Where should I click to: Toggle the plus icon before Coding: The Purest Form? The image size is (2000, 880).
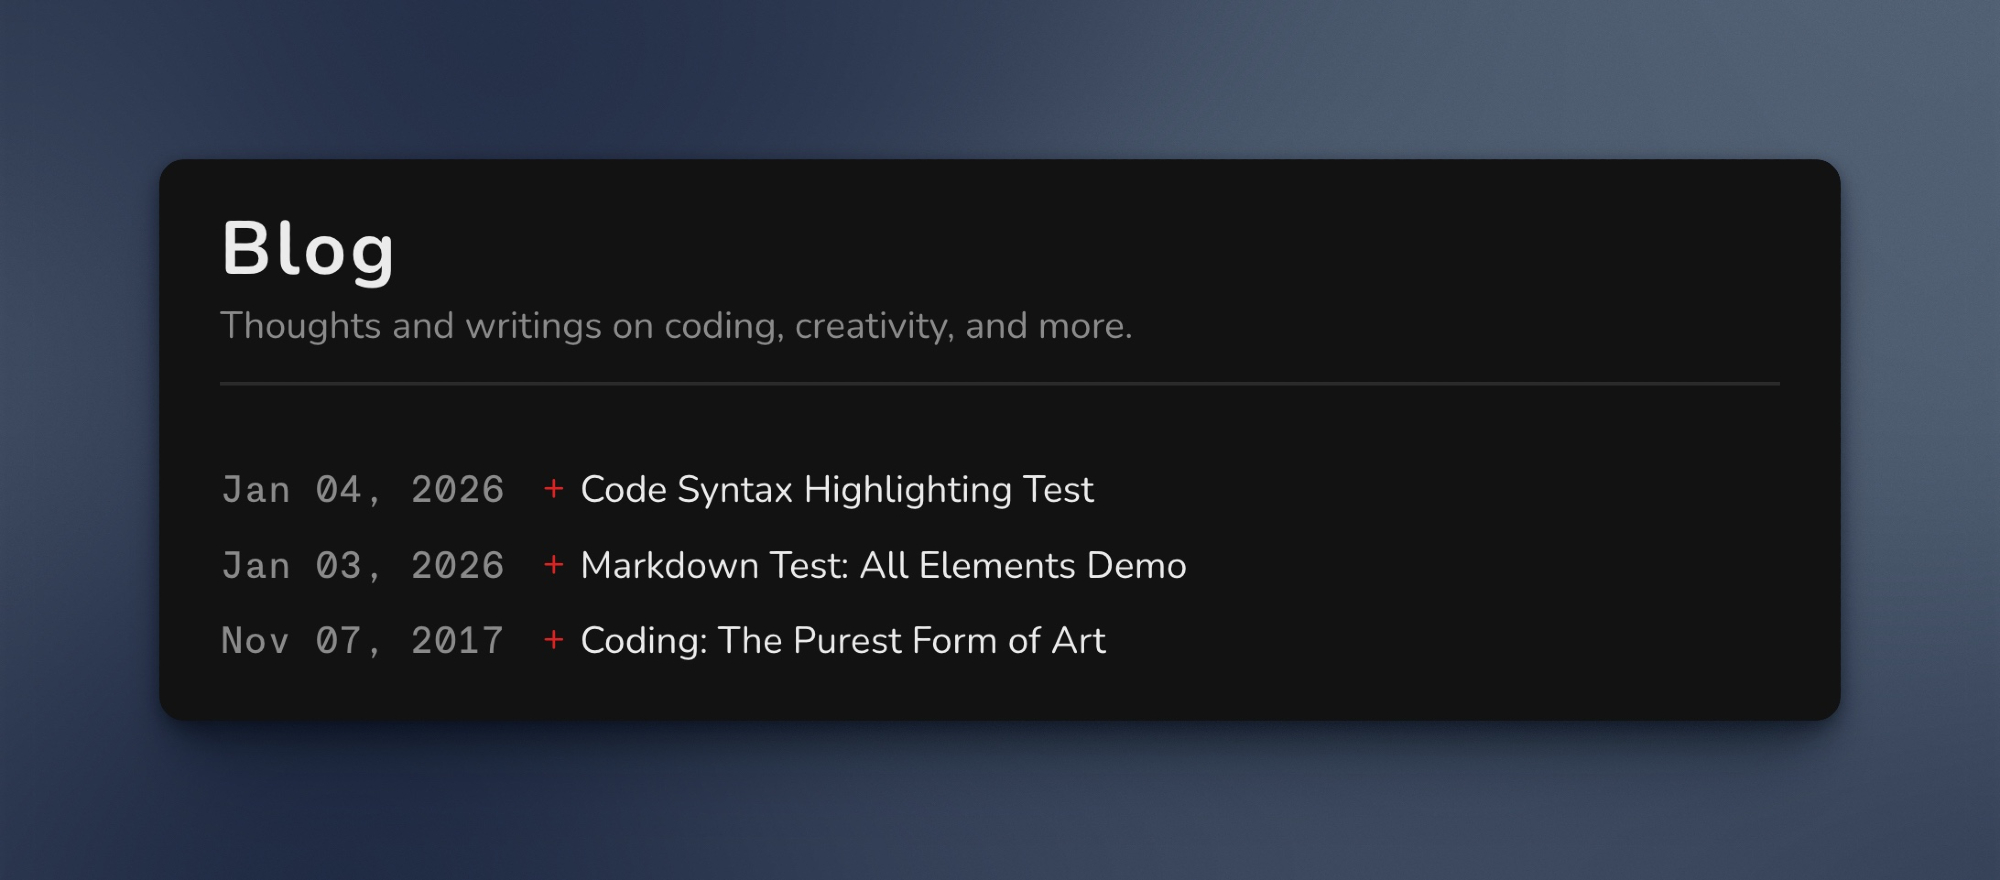point(553,640)
